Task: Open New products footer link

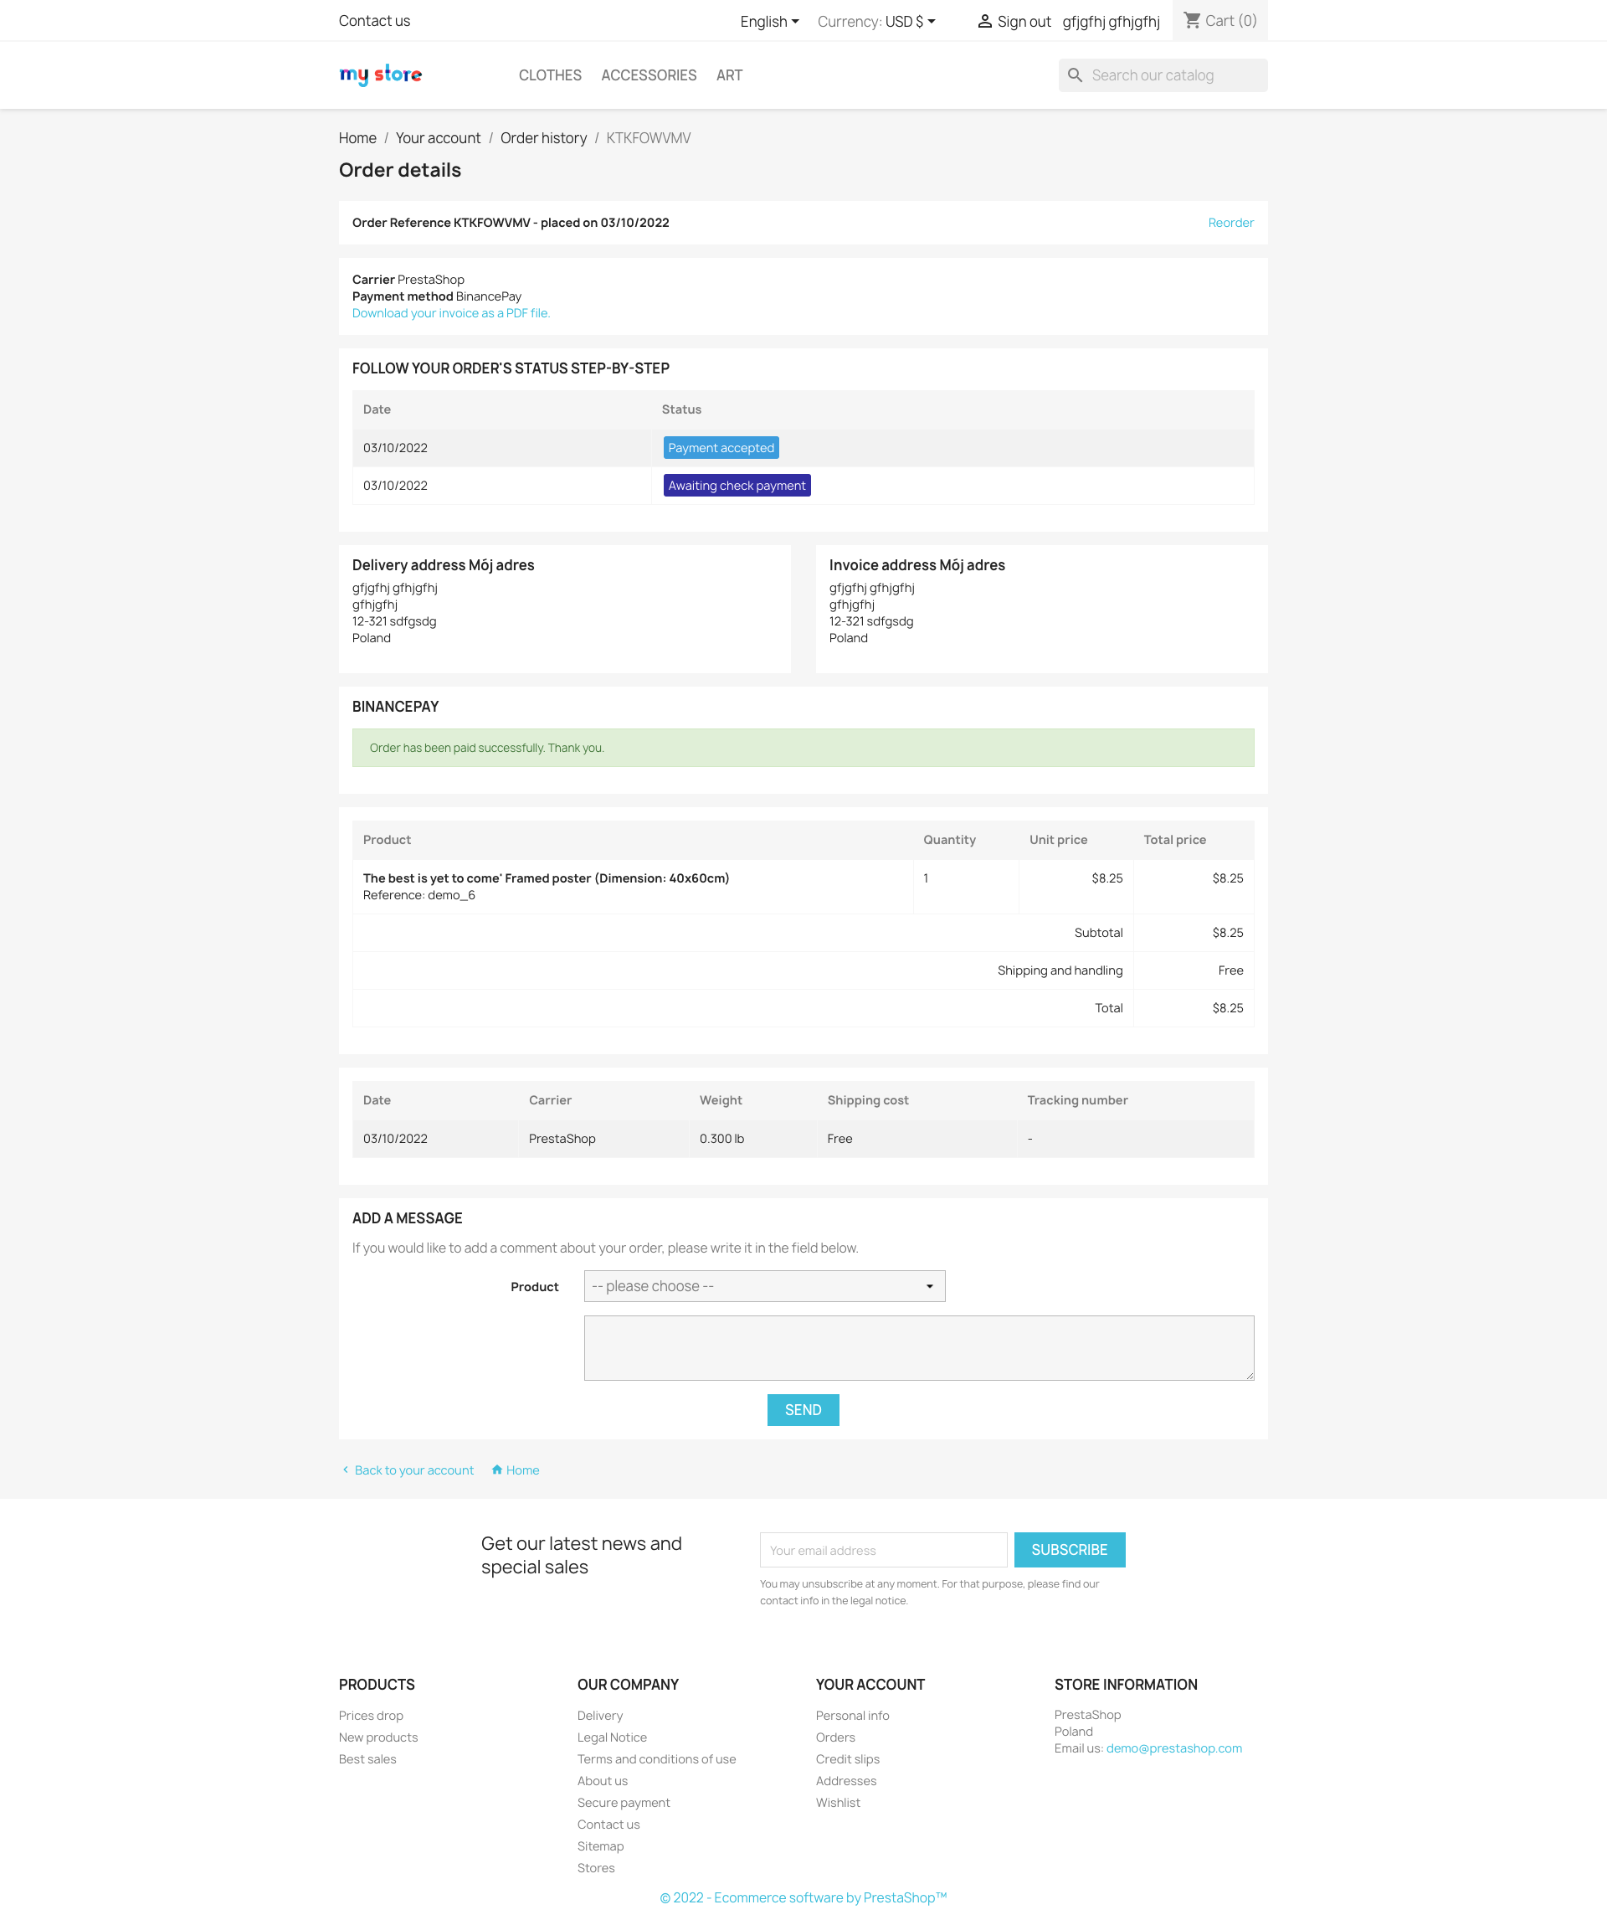Action: tap(378, 1738)
